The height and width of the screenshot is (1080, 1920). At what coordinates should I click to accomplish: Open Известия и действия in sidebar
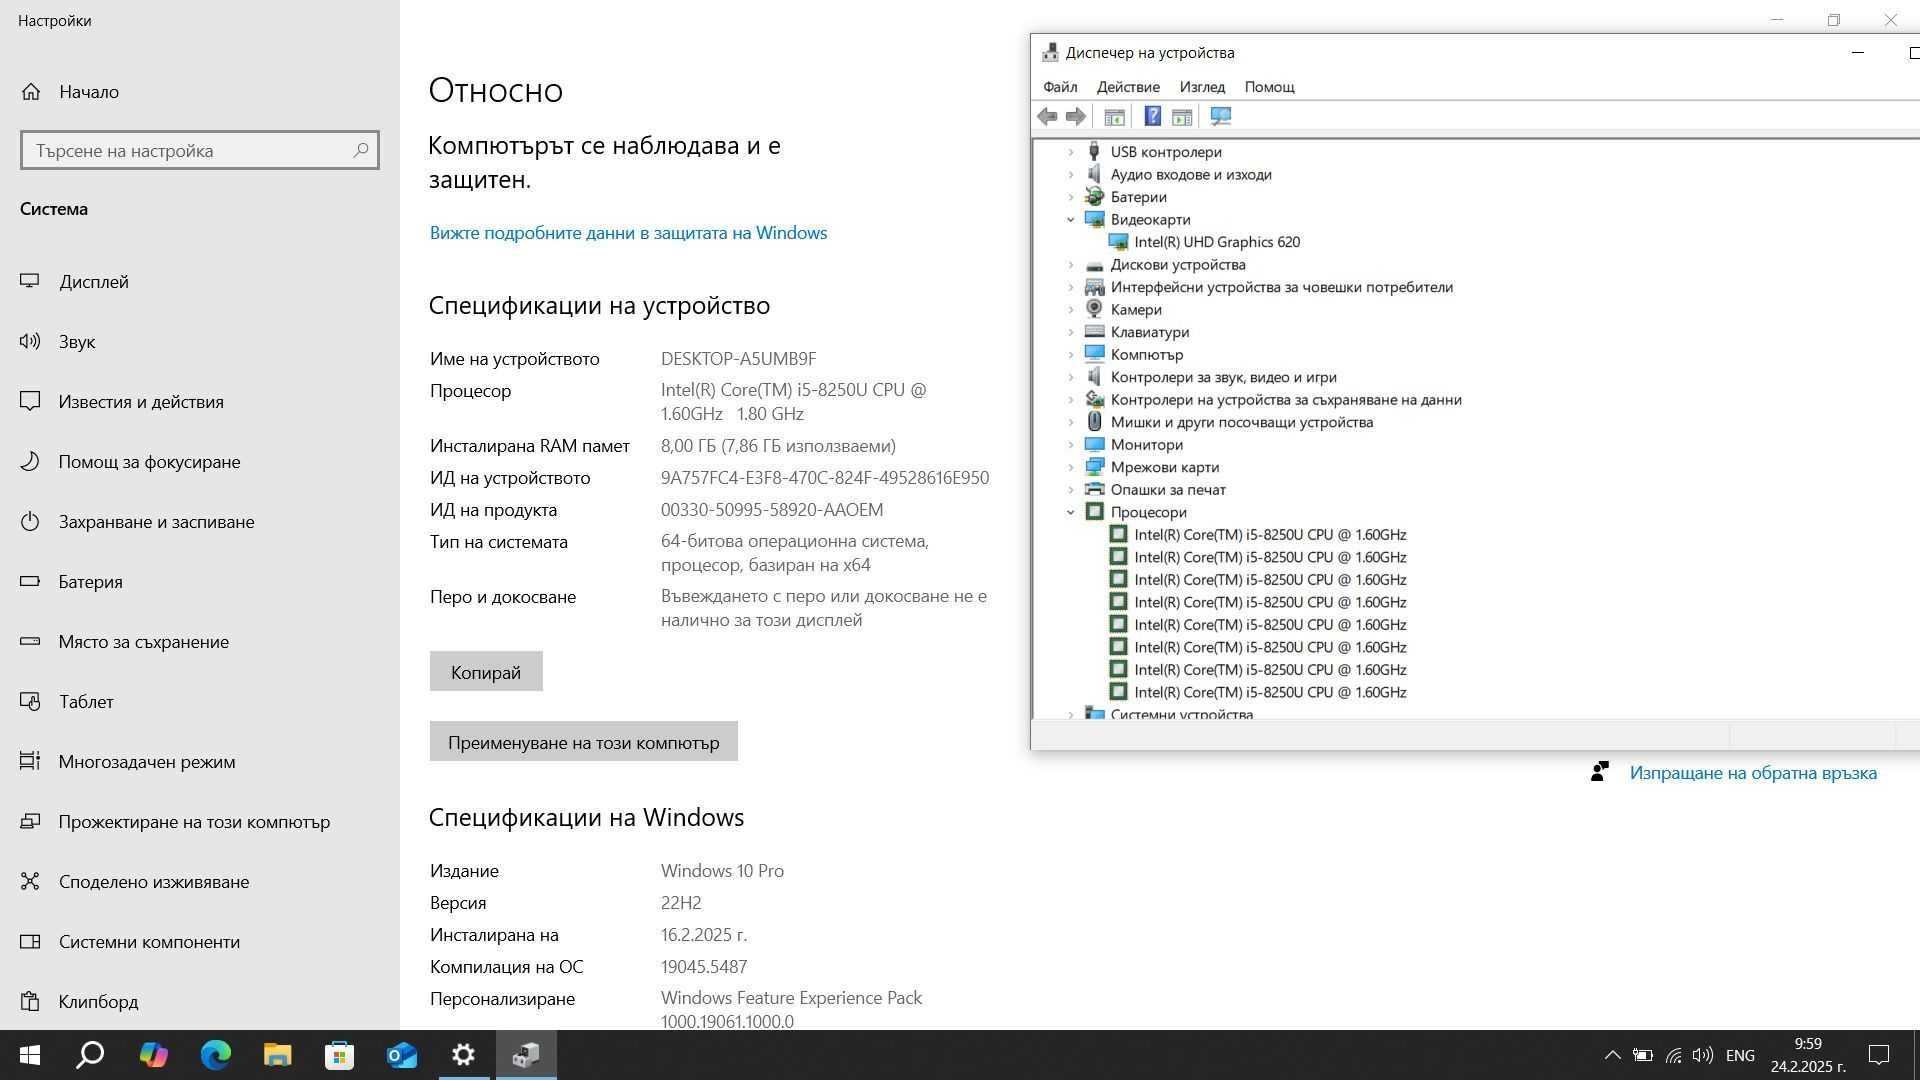click(x=140, y=402)
